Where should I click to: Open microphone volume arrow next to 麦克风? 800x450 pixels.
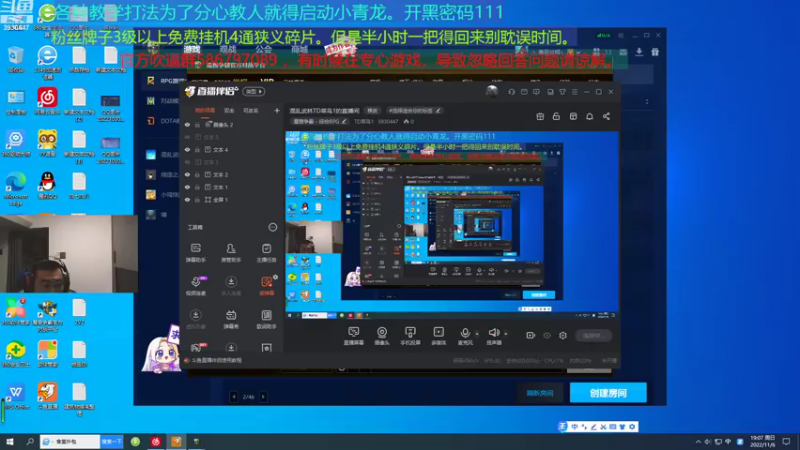[x=477, y=334]
